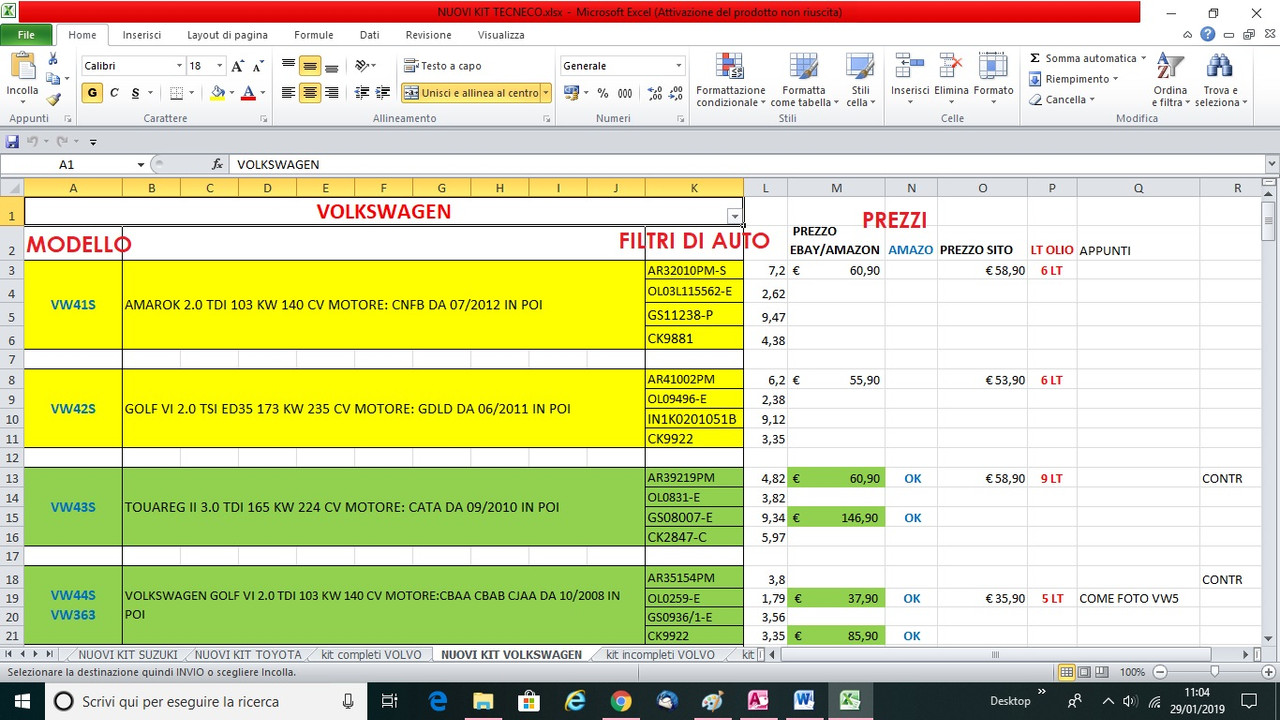
Task: Open the Generale number format dropdown
Action: (x=678, y=66)
